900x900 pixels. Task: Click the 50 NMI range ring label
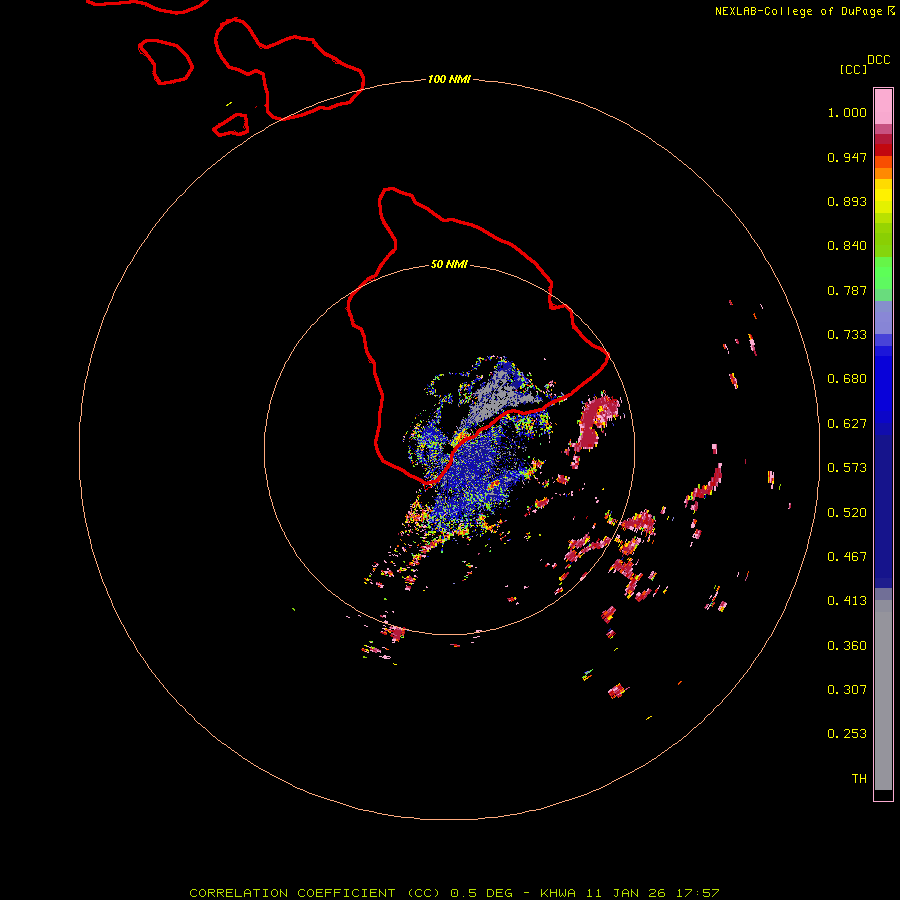pyautogui.click(x=449, y=264)
